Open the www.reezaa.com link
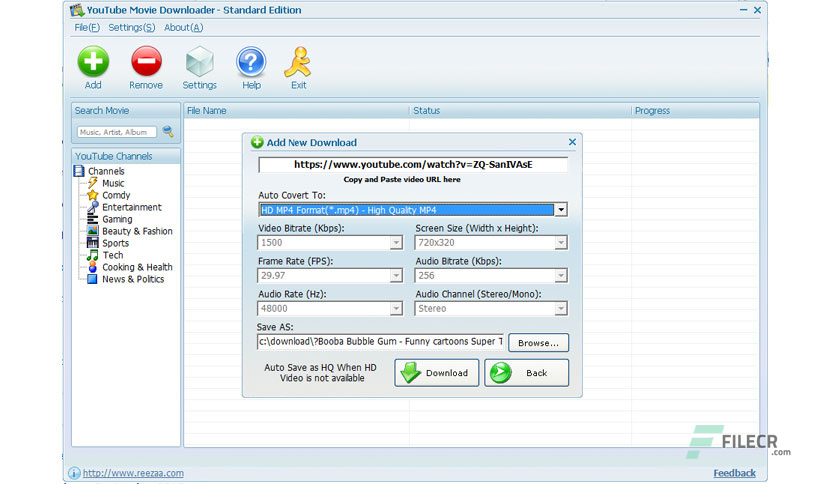The width and height of the screenshot is (836, 484). [x=133, y=473]
